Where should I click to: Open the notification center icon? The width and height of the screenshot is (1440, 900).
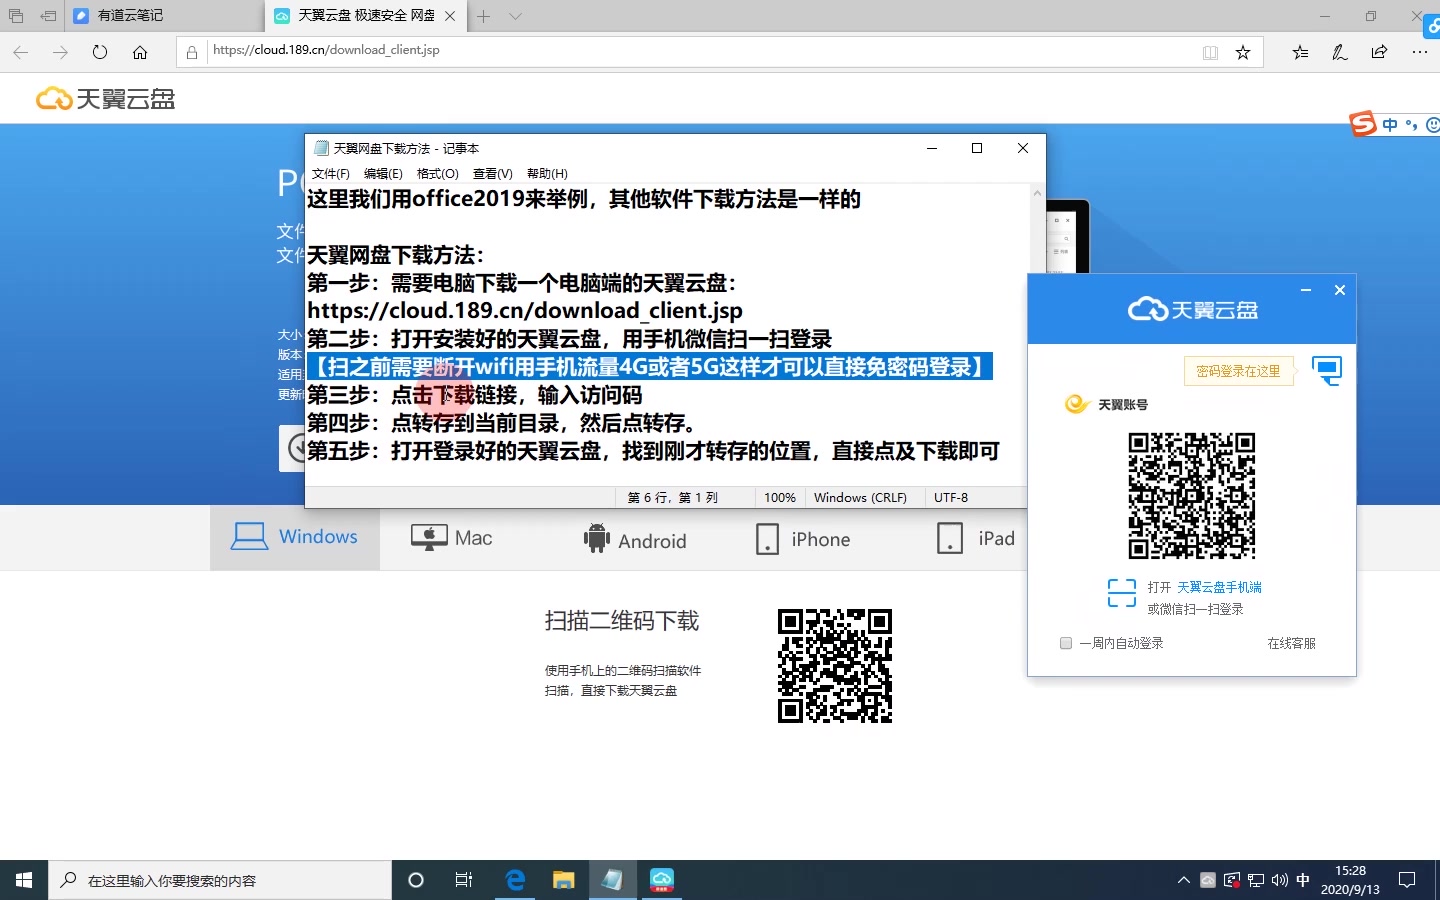point(1407,880)
